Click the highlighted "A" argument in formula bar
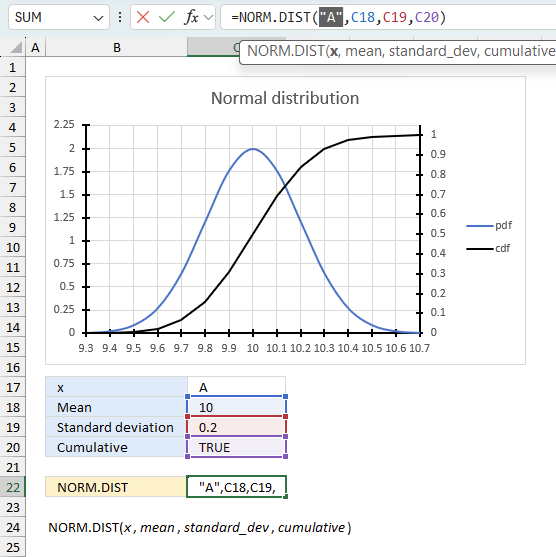This screenshot has width=556, height=557. (330, 17)
